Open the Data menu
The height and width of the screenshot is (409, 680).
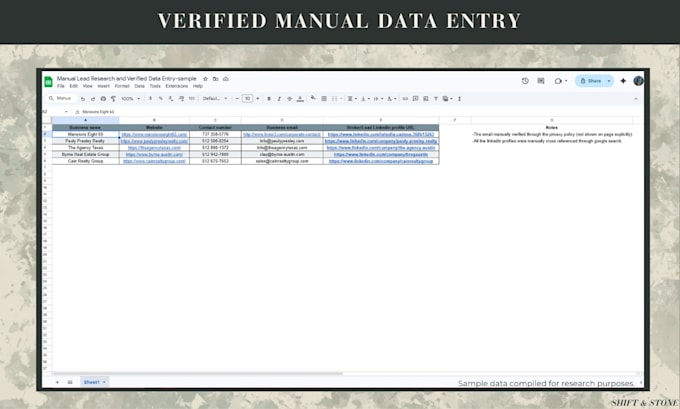pos(139,86)
